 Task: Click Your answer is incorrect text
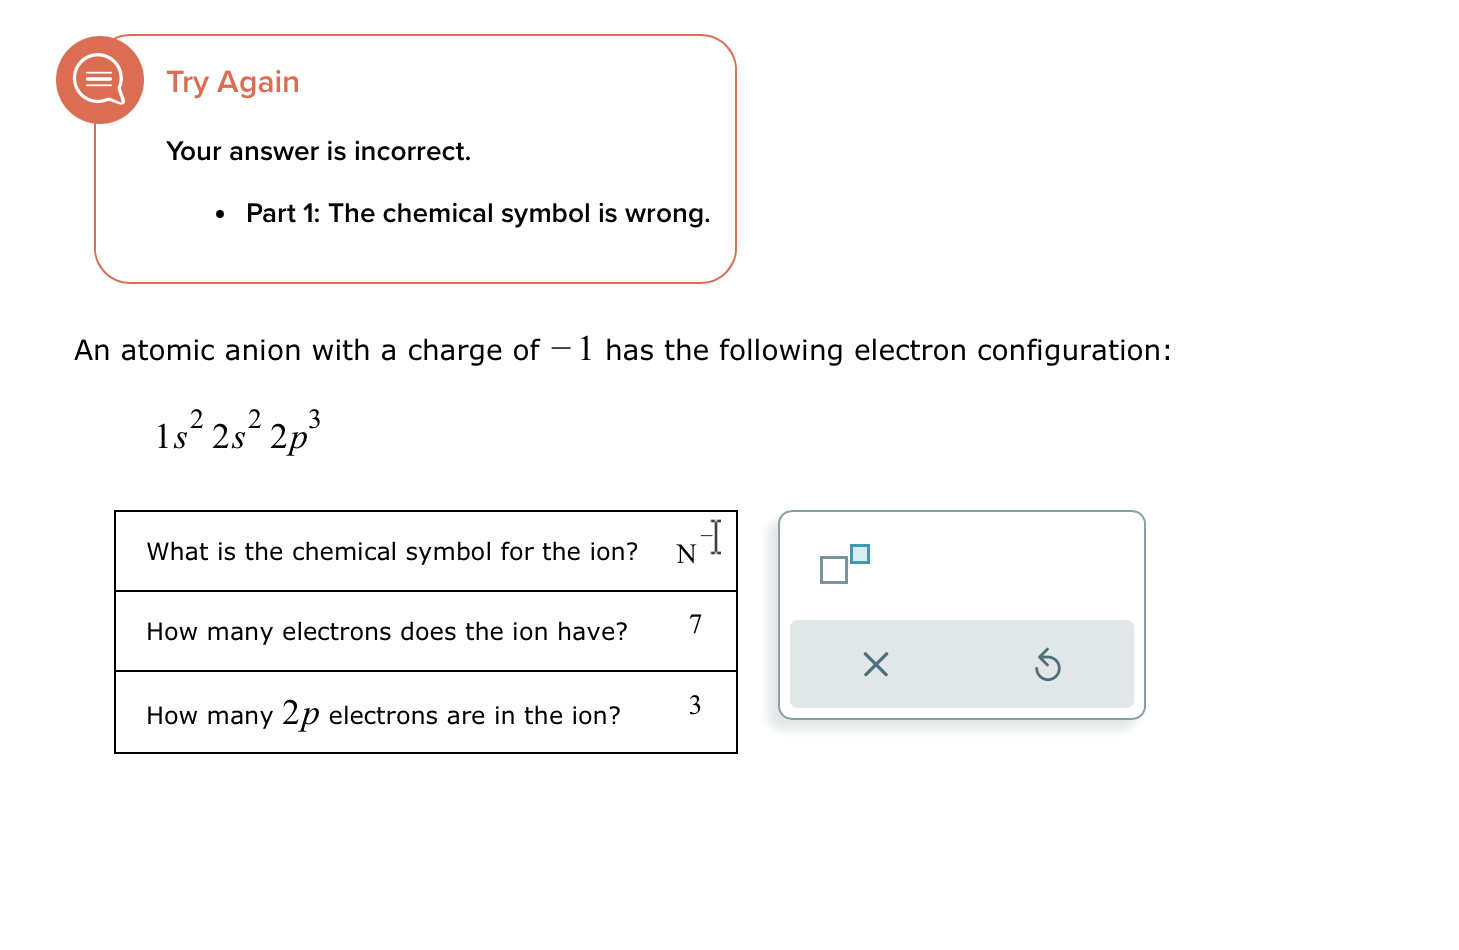point(318,151)
